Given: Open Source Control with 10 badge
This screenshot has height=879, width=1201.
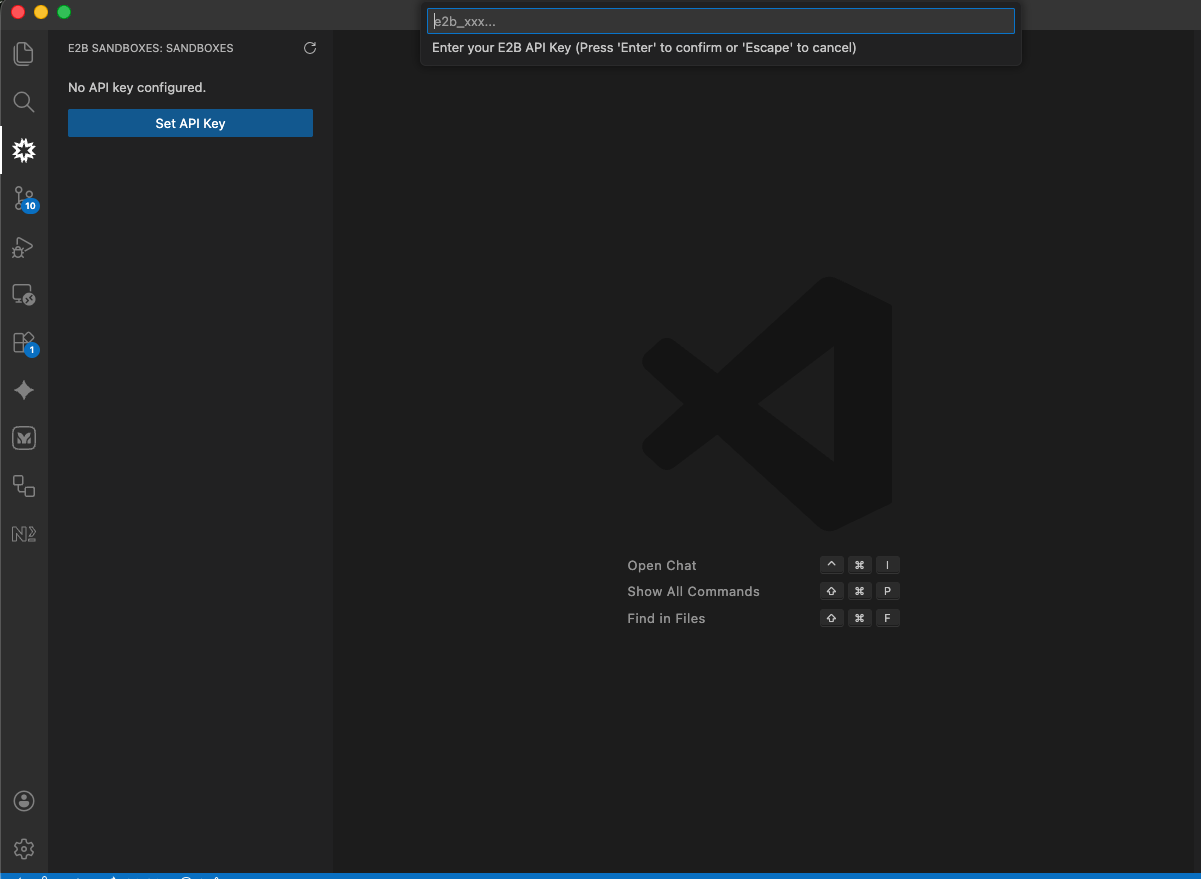Looking at the screenshot, I should pos(24,199).
